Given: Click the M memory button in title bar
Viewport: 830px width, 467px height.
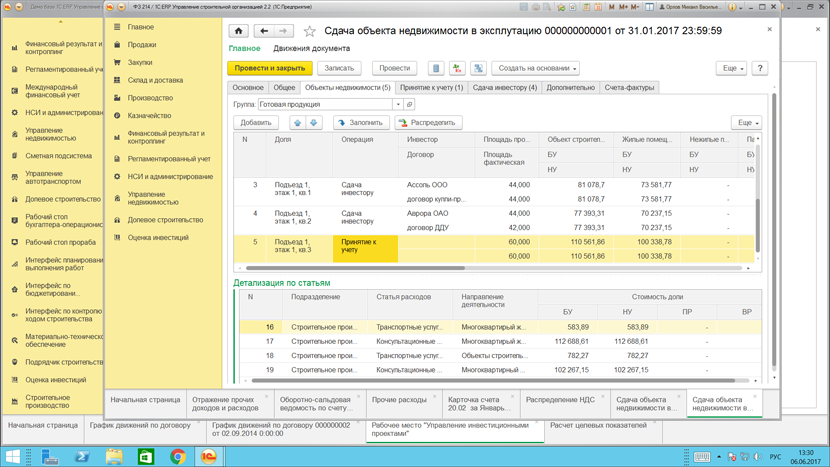Looking at the screenshot, I should (x=612, y=7).
